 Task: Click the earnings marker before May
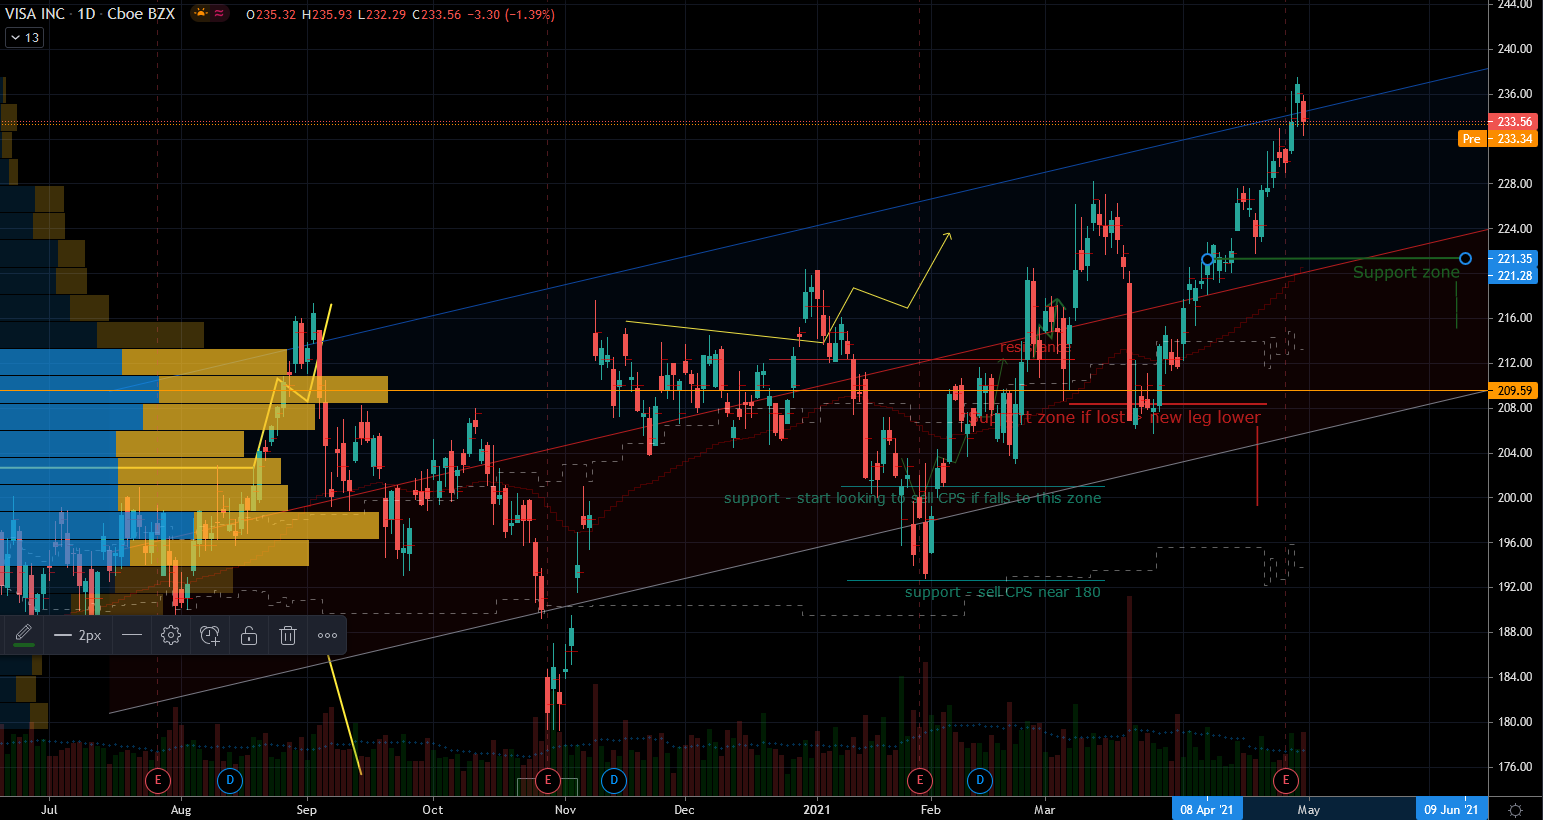pos(1286,780)
